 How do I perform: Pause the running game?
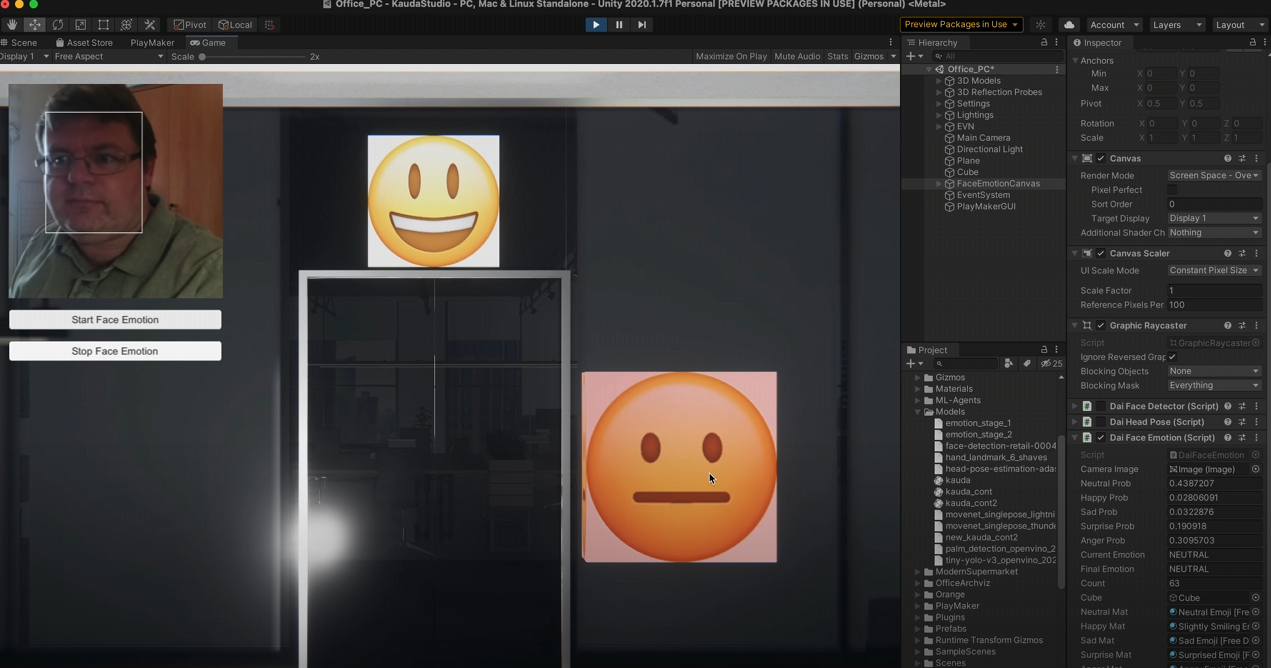pyautogui.click(x=619, y=24)
